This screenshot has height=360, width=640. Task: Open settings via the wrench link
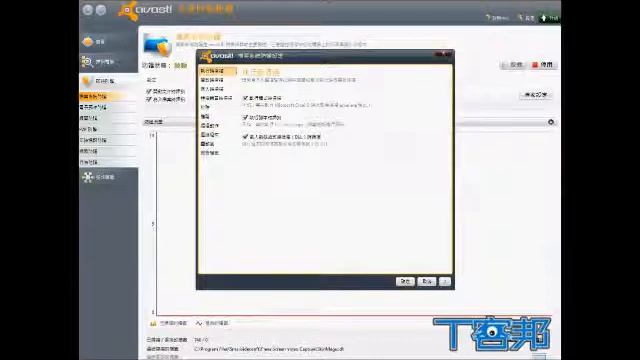click(526, 18)
